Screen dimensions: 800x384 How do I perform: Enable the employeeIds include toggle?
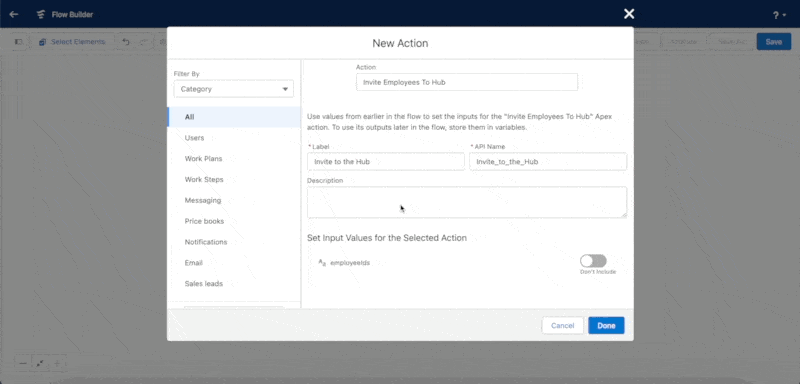tap(593, 261)
